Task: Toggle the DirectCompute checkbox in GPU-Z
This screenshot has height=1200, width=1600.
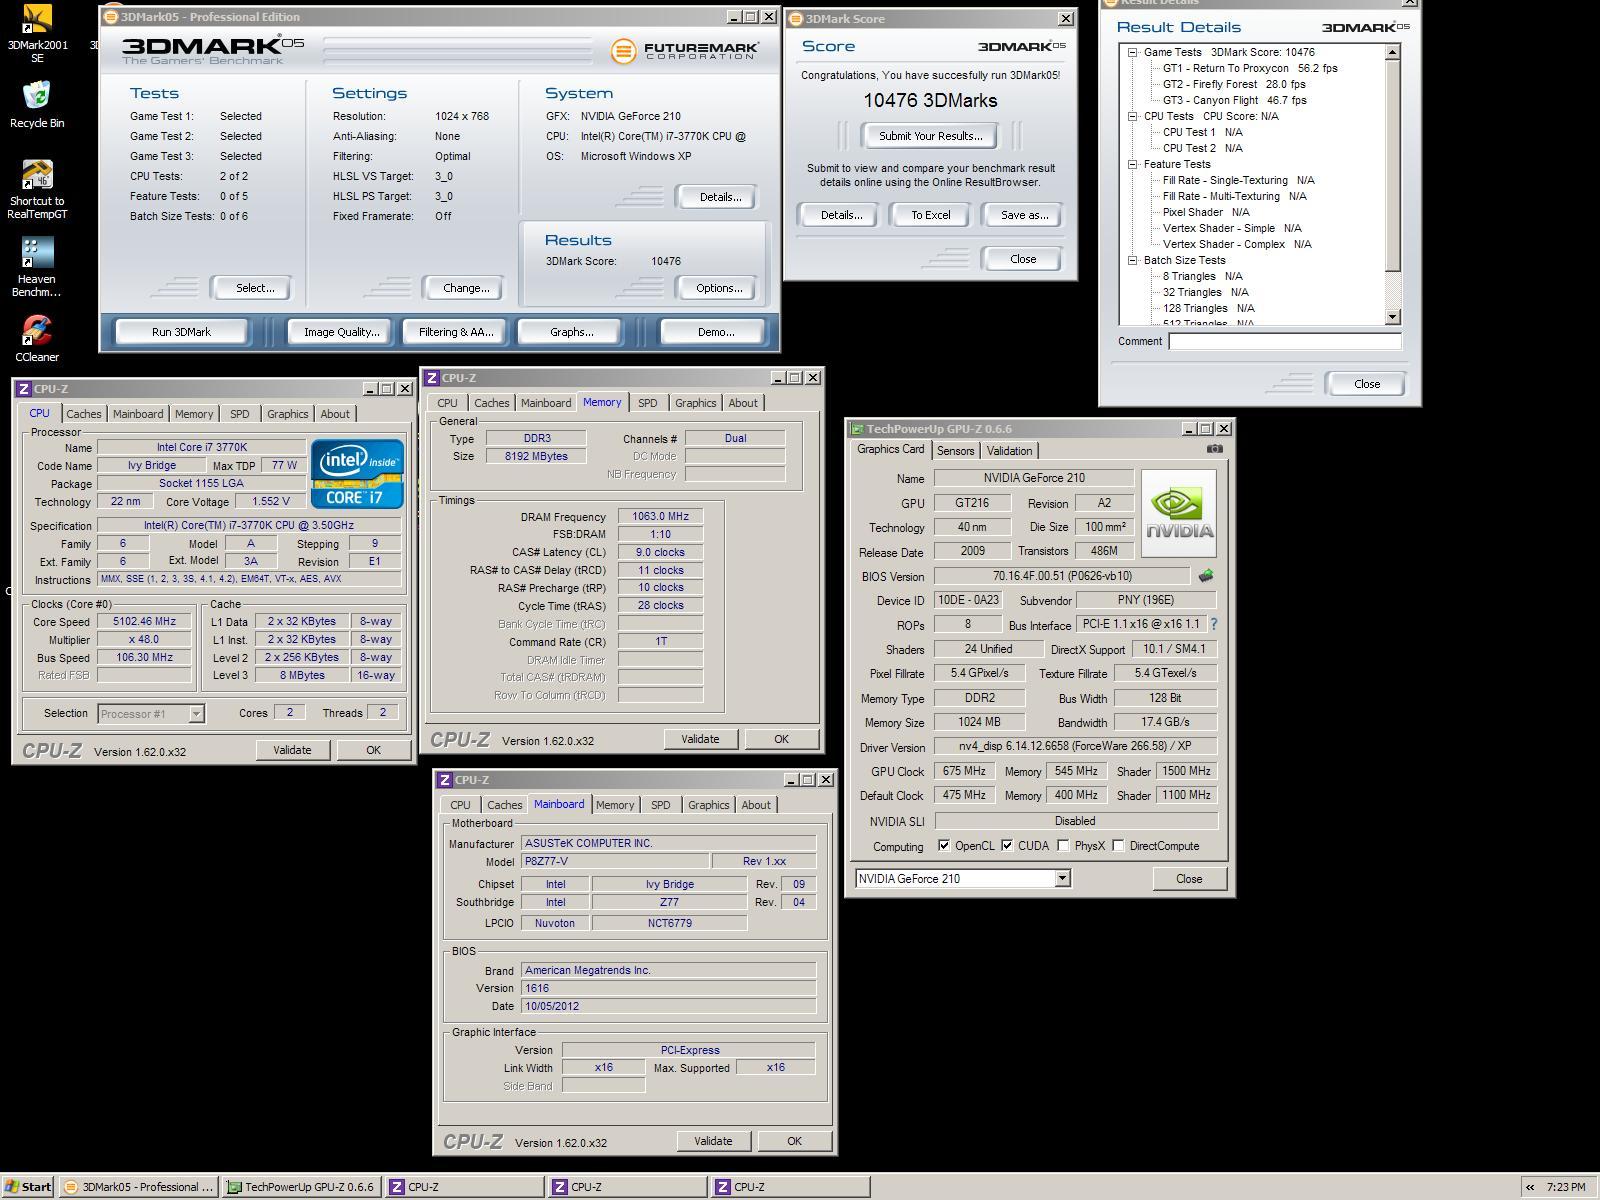Action: [x=1118, y=846]
